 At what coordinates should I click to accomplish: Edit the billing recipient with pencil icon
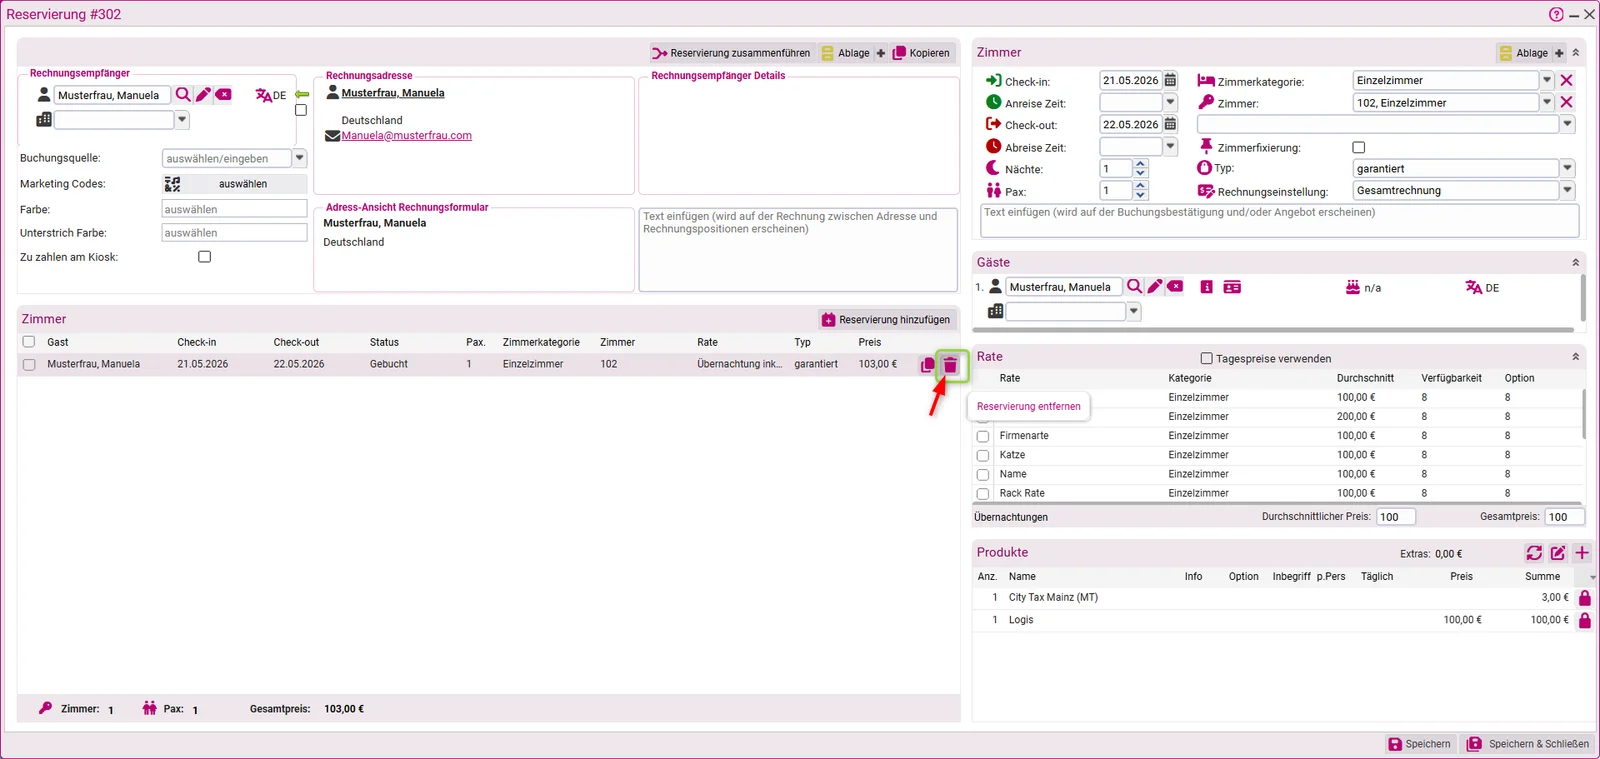click(x=203, y=95)
